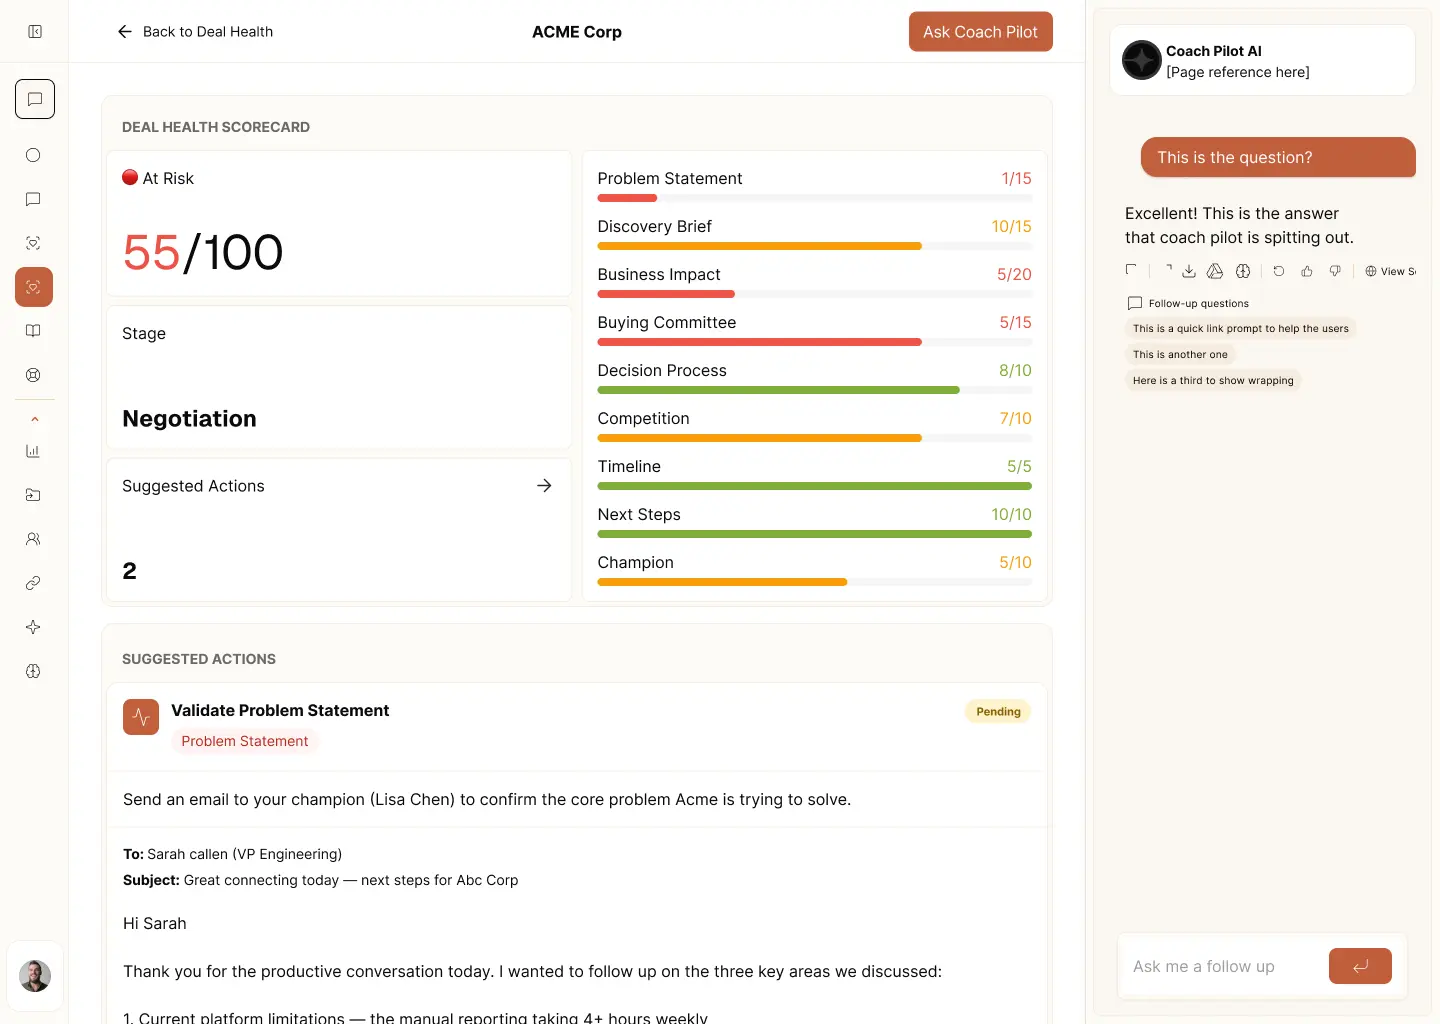The width and height of the screenshot is (1440, 1024).
Task: Click the Pending status badge
Action: pyautogui.click(x=998, y=712)
